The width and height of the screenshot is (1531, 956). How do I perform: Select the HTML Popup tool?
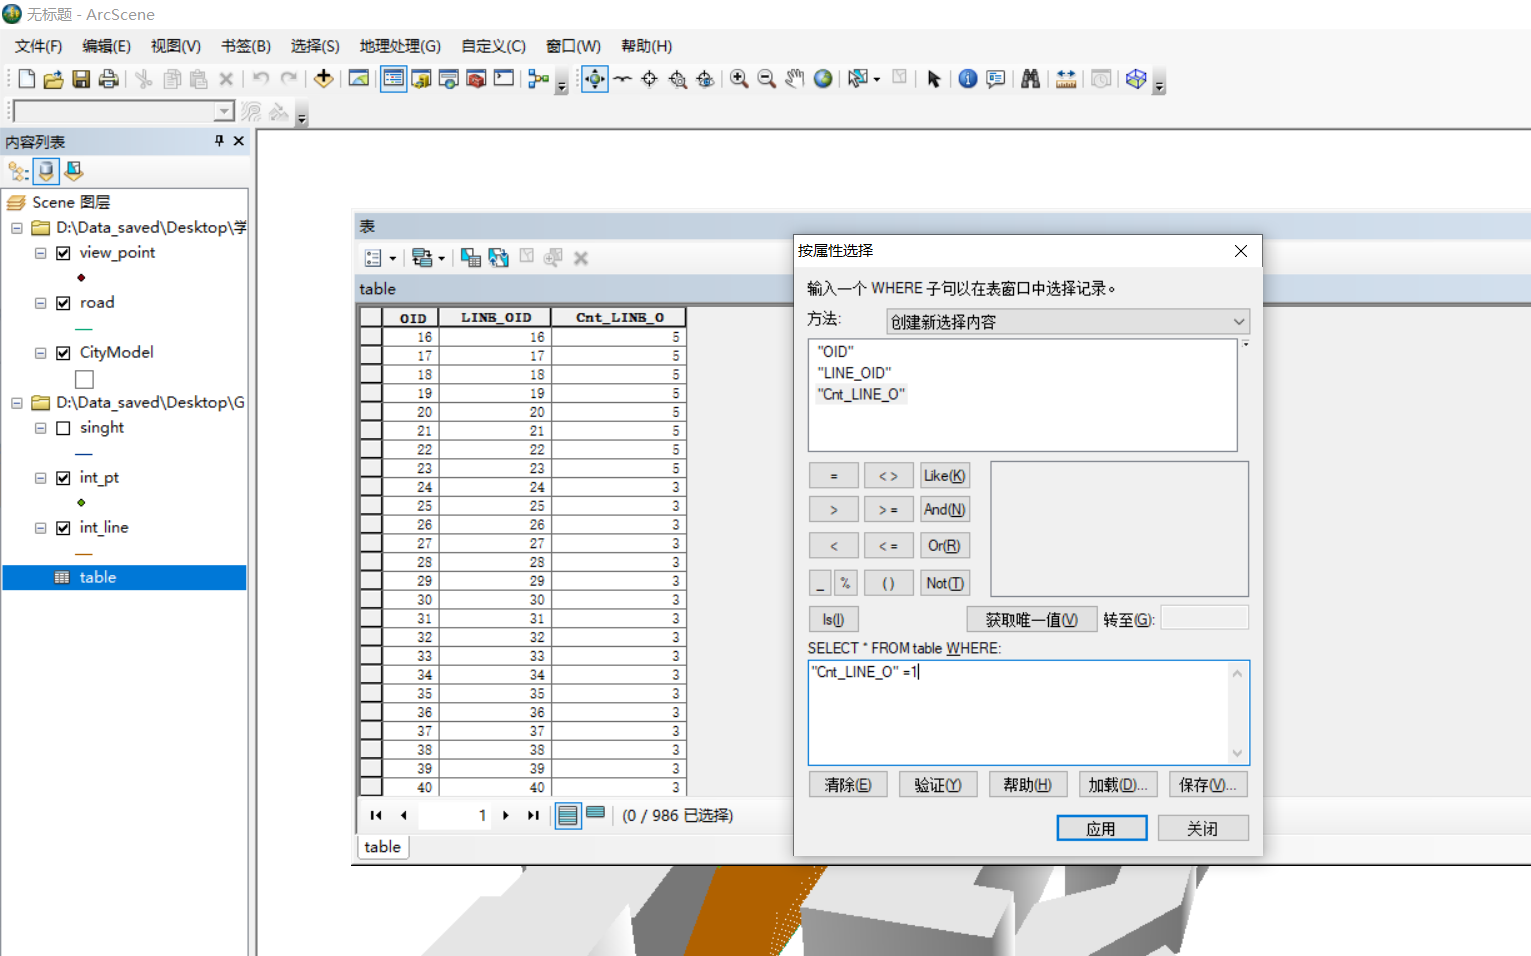(996, 79)
